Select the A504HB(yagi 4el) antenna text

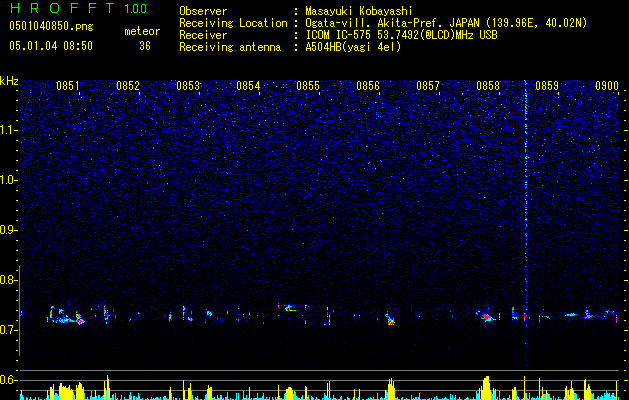353,47
